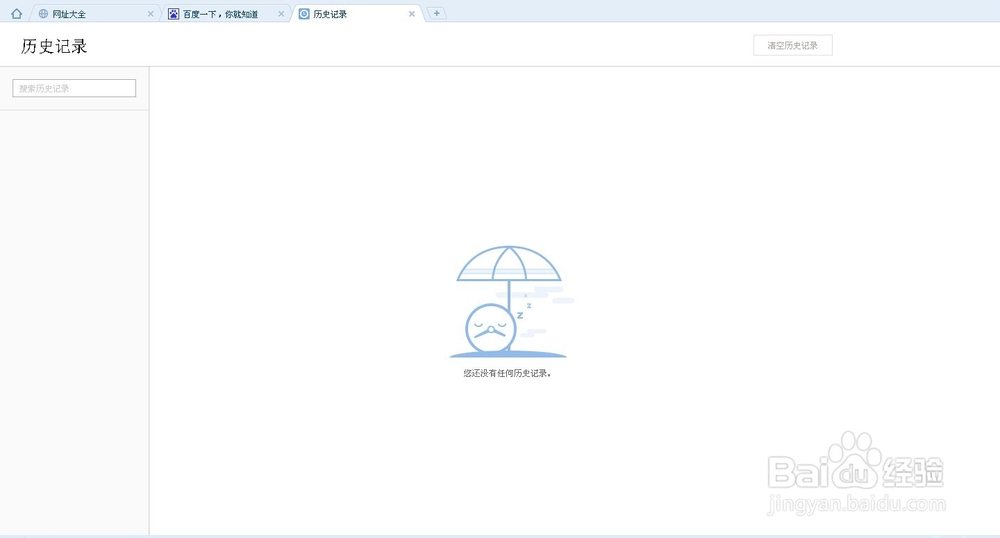Click the 历史记录 page heading
Screen dimensions: 1000x538
coord(54,46)
